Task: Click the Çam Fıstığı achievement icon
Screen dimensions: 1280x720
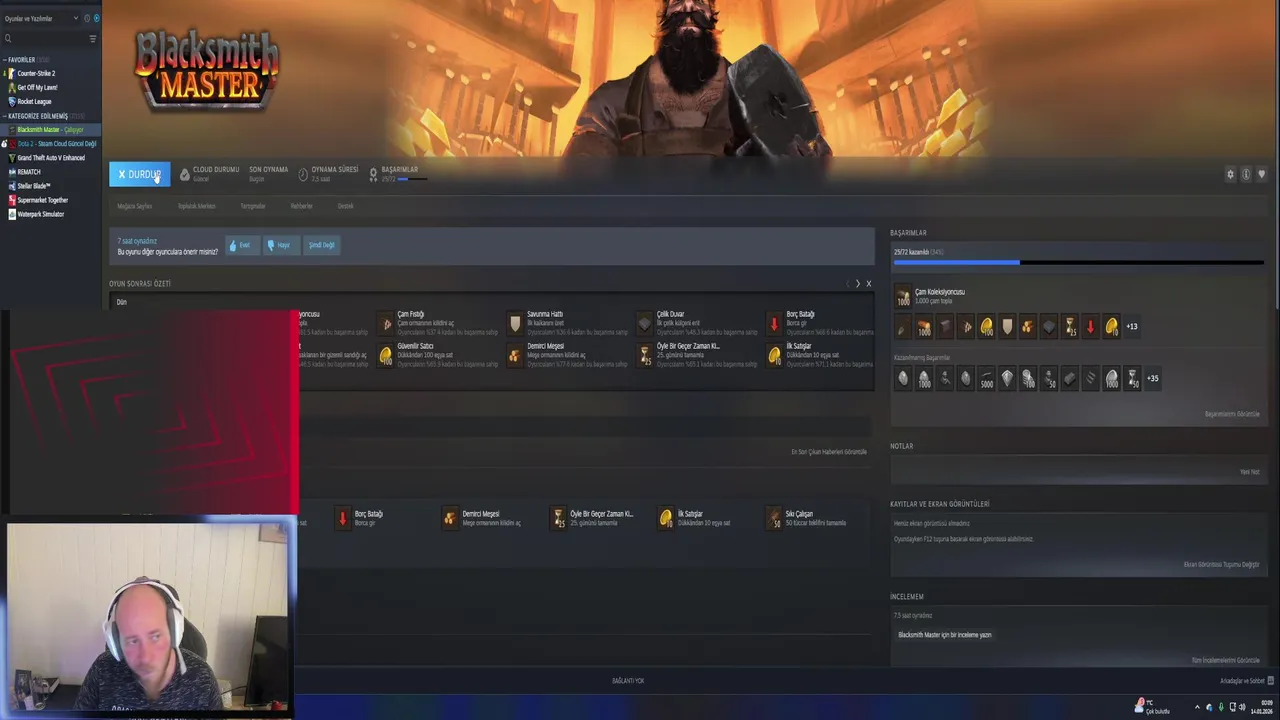Action: click(386, 323)
